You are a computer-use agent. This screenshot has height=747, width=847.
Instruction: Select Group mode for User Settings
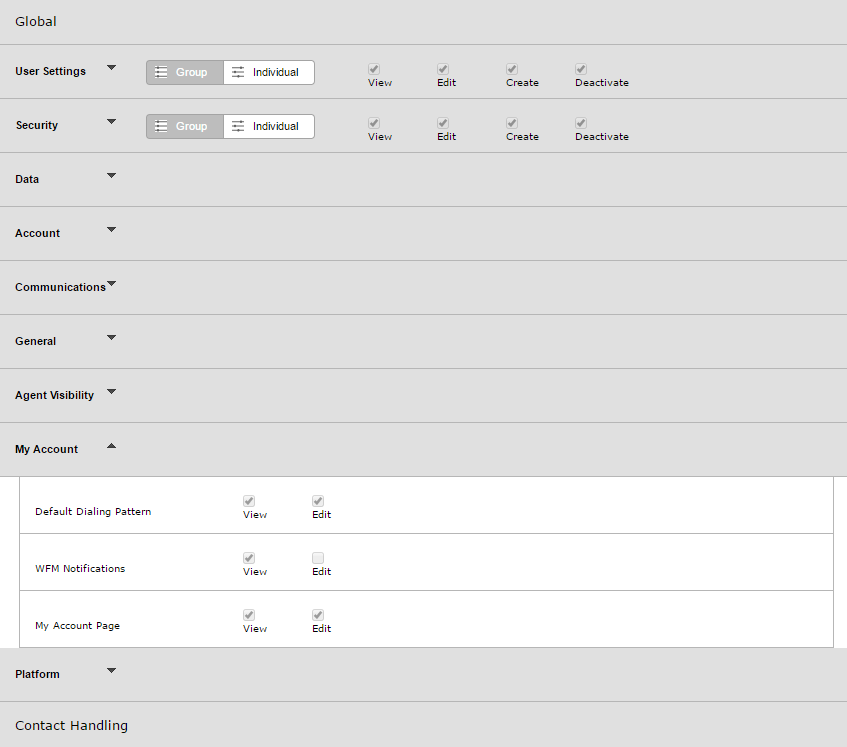tap(185, 72)
